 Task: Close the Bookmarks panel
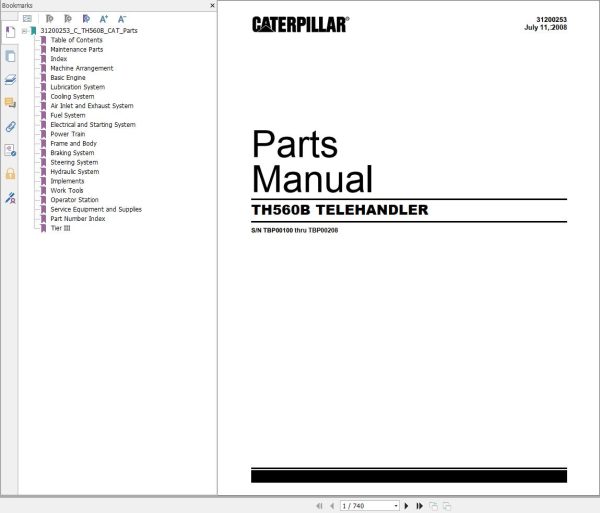pos(212,6)
